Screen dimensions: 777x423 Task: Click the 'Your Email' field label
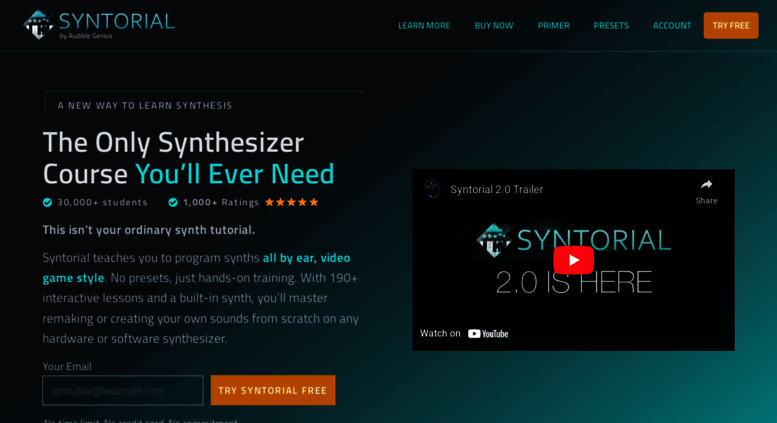pyautogui.click(x=67, y=367)
